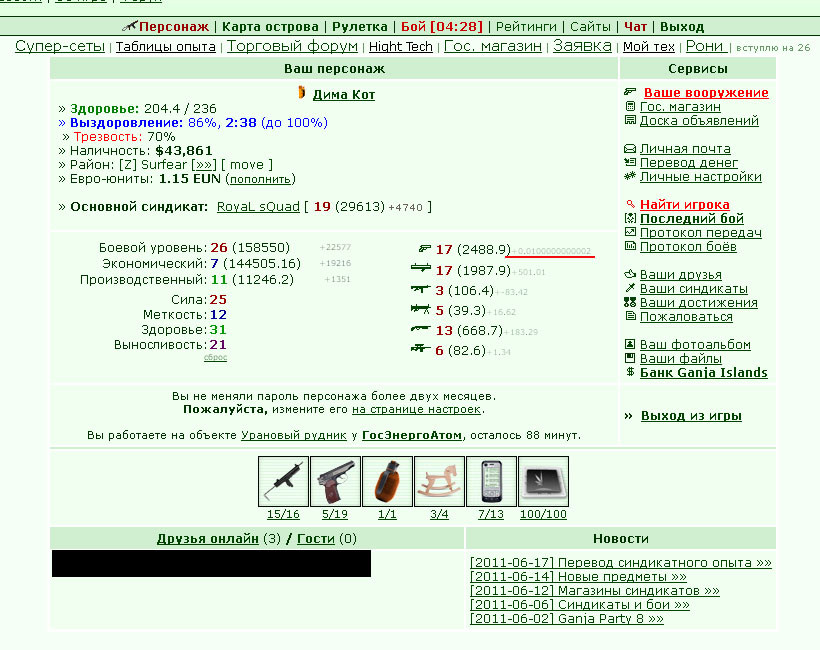Viewport: 820px width, 650px height.
Task: Click the сброс link under stats
Action: click(x=215, y=357)
